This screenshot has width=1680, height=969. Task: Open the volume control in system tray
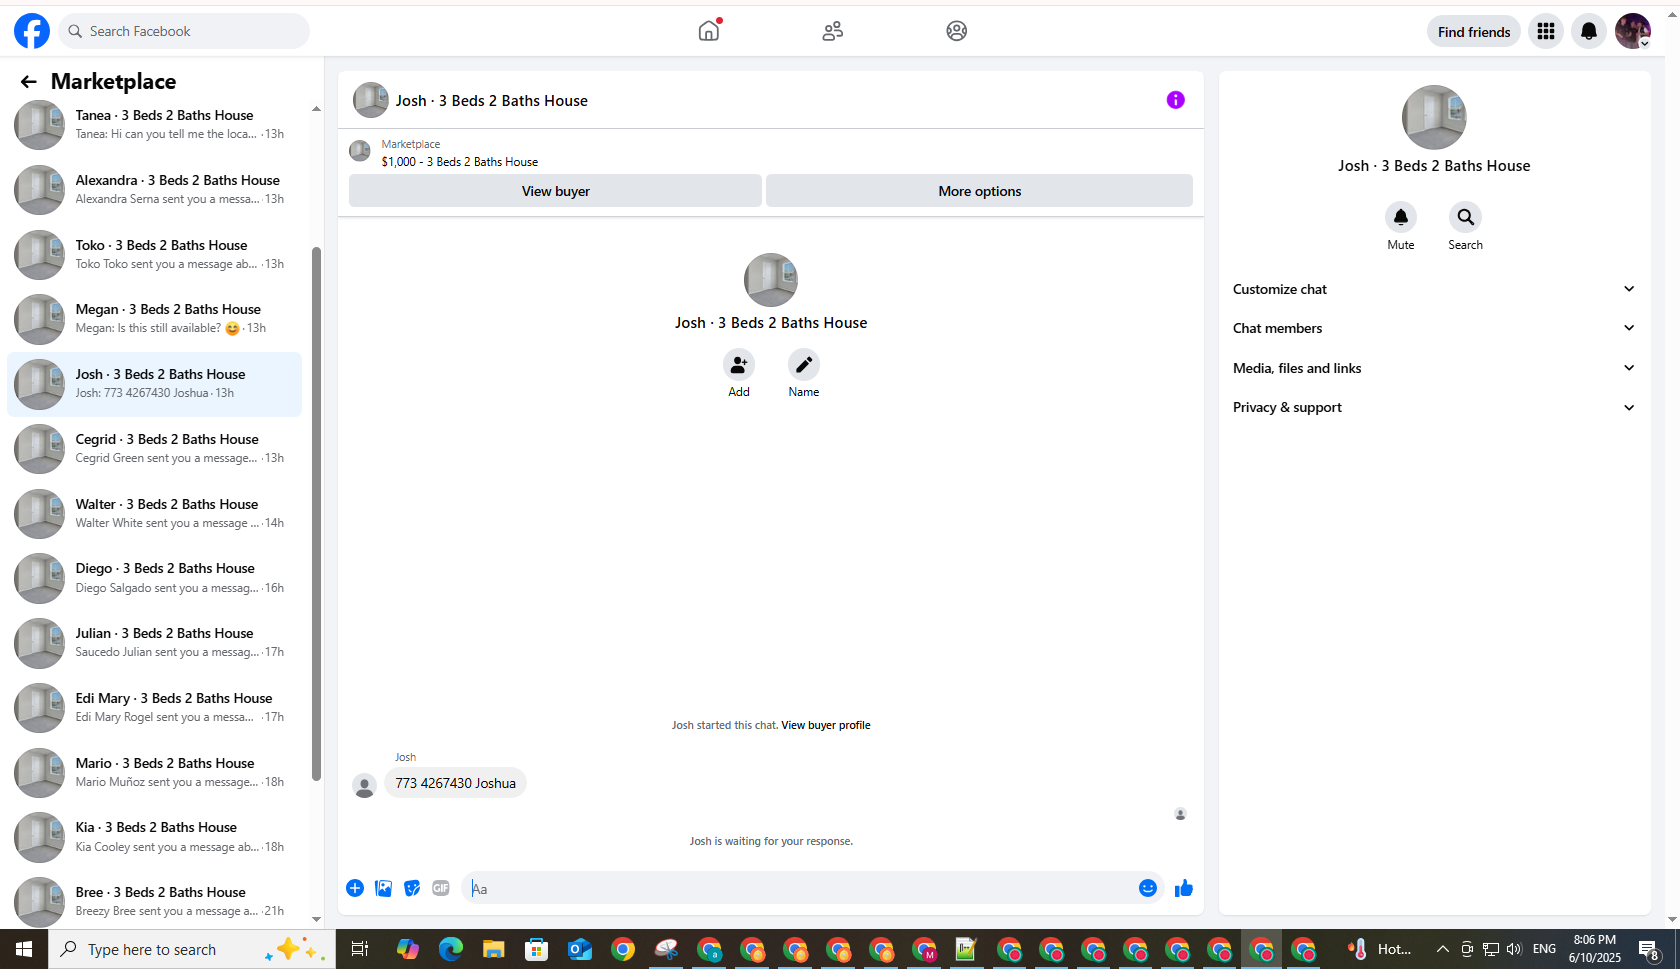(x=1514, y=949)
